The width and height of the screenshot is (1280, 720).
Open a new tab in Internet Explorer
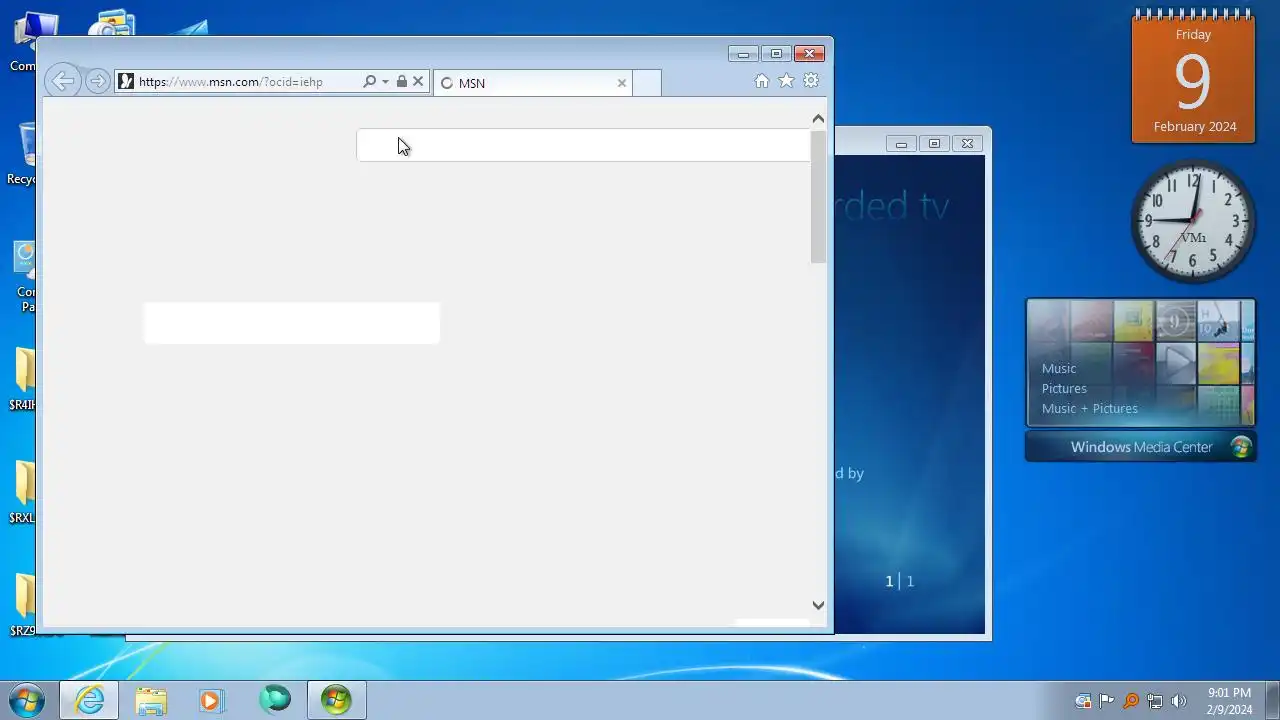click(x=647, y=83)
